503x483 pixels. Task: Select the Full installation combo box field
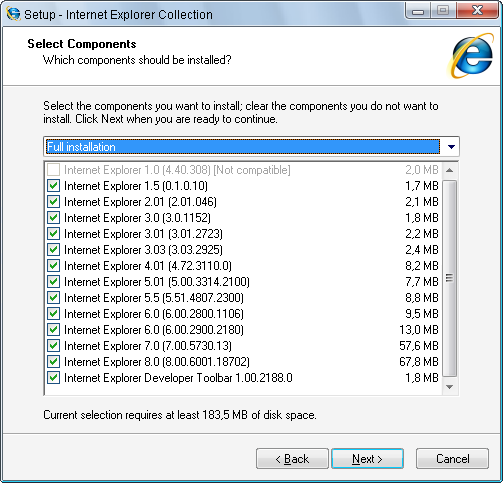[x=251, y=147]
